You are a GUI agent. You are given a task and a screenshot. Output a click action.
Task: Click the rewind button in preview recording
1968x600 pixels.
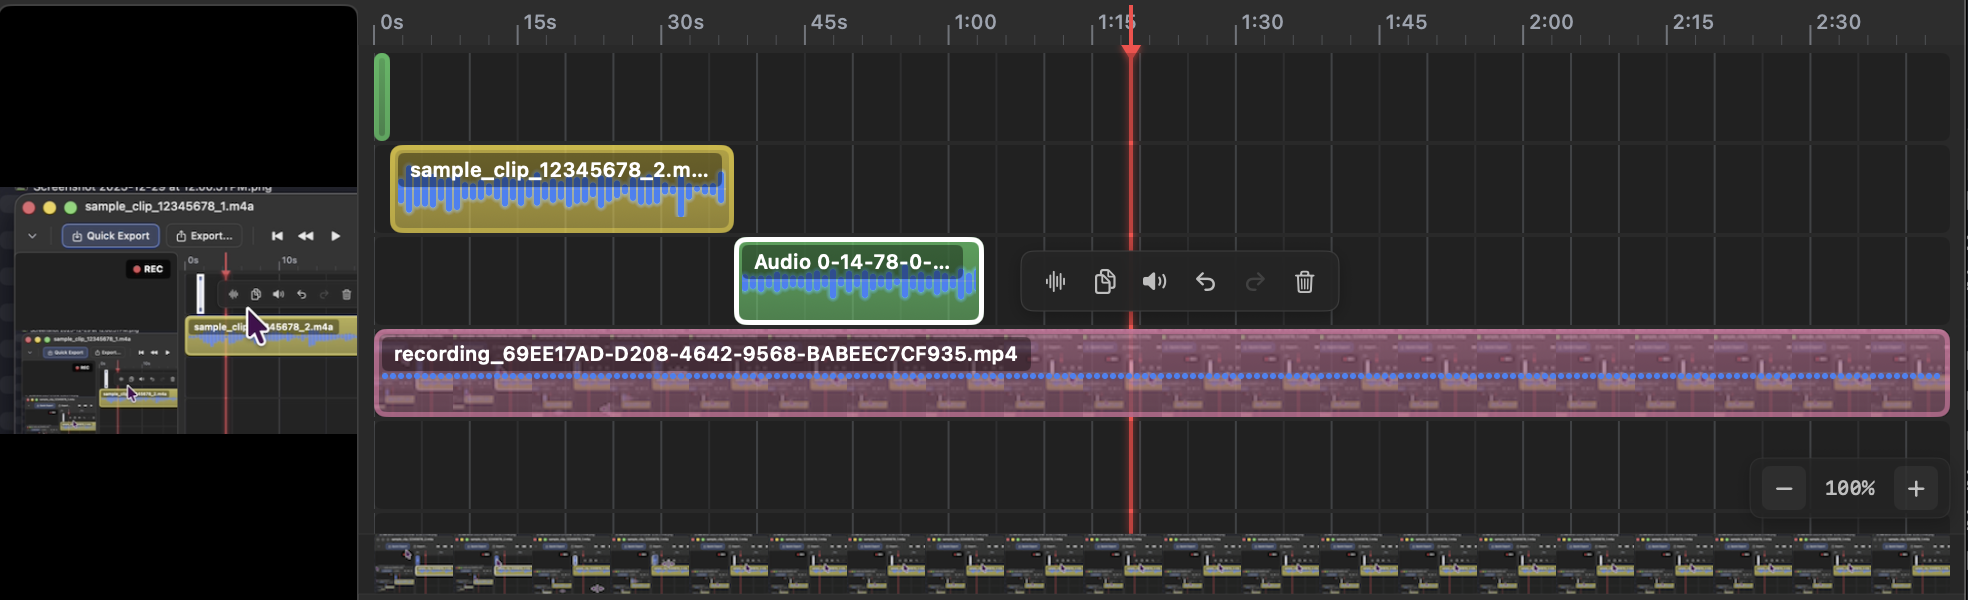click(x=306, y=236)
